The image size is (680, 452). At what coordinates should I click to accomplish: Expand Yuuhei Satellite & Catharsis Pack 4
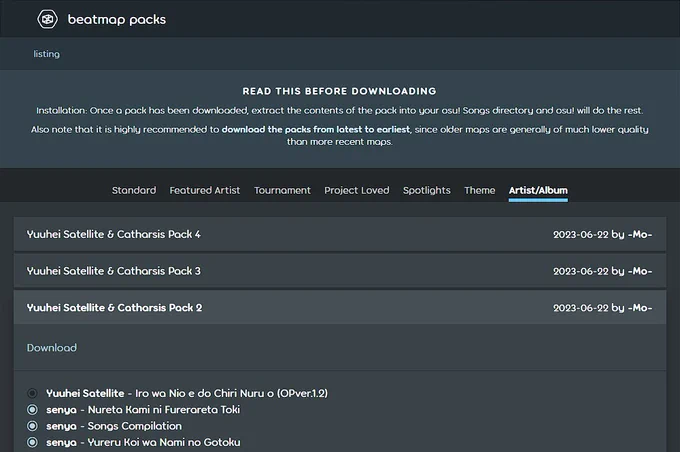[x=340, y=234]
